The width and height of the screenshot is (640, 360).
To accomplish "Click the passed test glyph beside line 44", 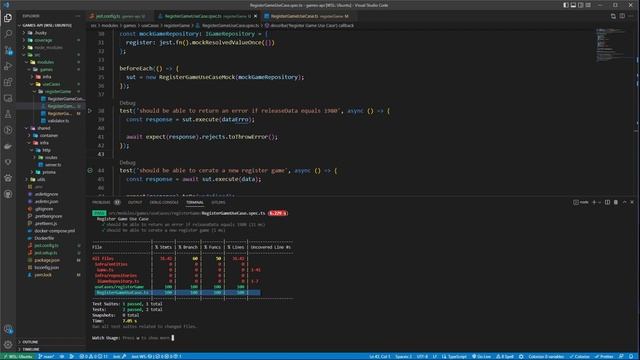I will (x=90, y=171).
